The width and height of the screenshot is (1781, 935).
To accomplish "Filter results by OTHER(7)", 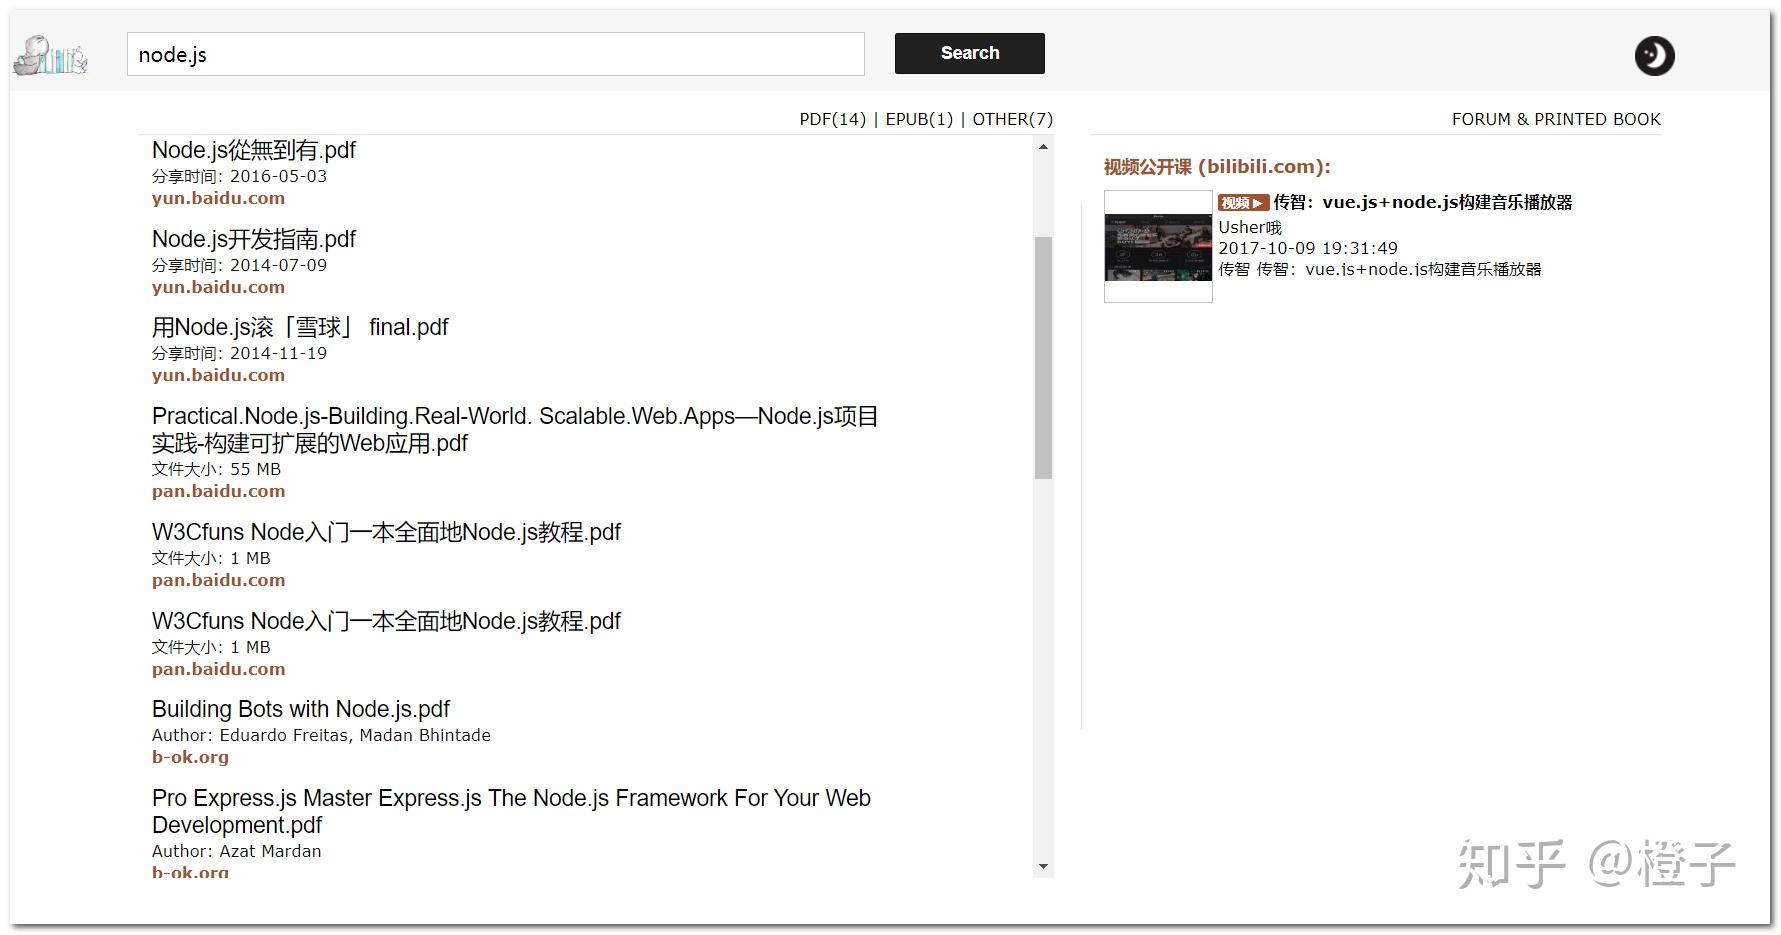I will [x=1012, y=119].
